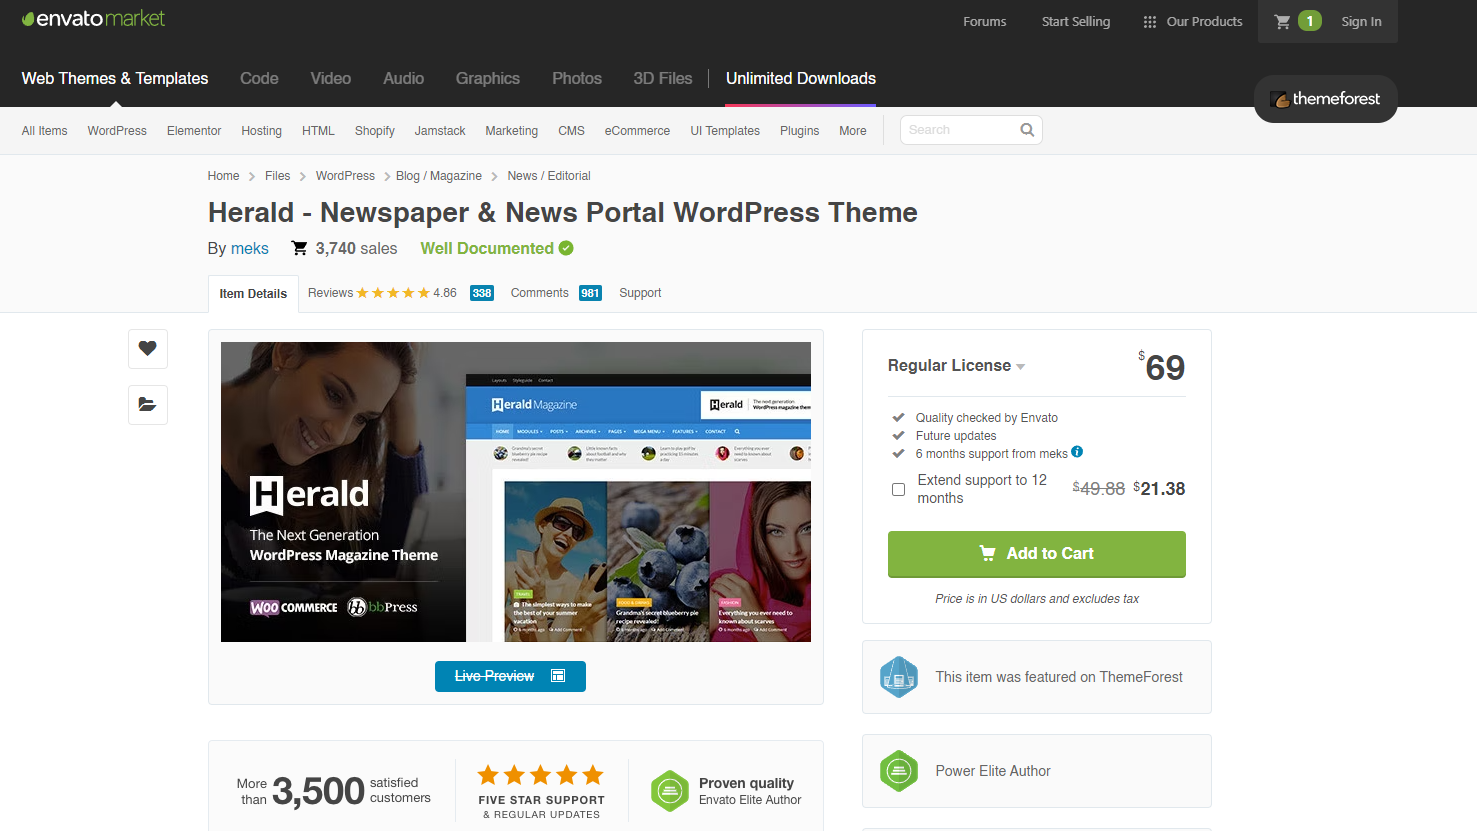Click the Well Documented checkmark badge
The width and height of the screenshot is (1477, 831).
[566, 248]
